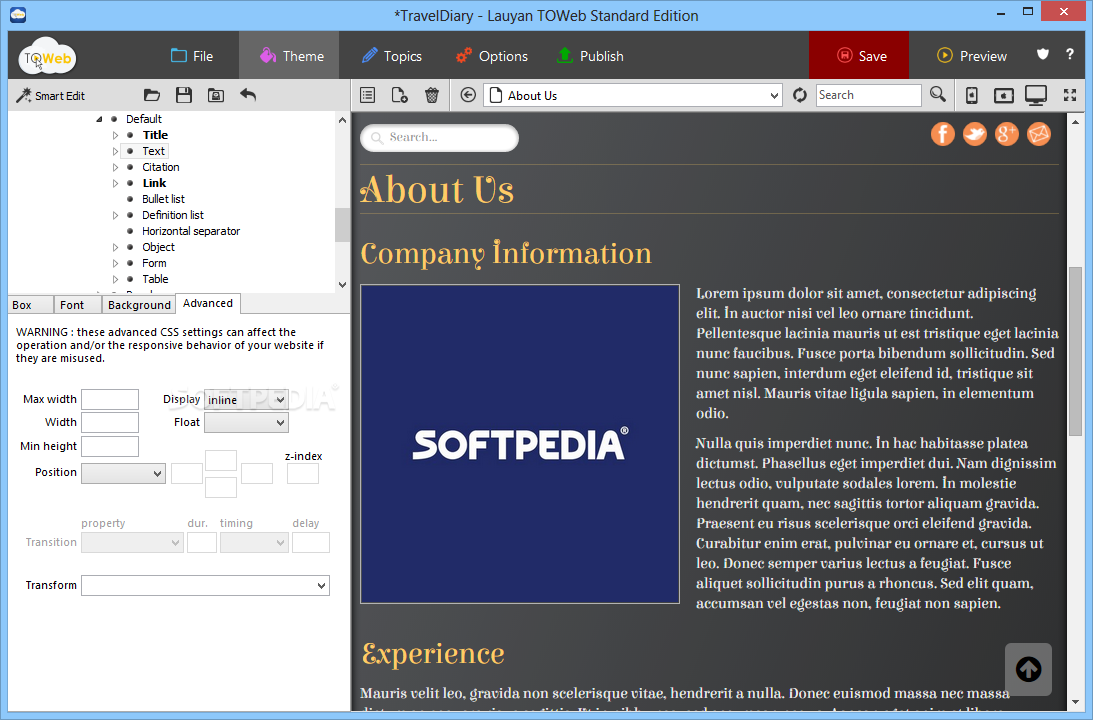Delete page with trash can icon
This screenshot has height=720, width=1093.
pos(432,95)
